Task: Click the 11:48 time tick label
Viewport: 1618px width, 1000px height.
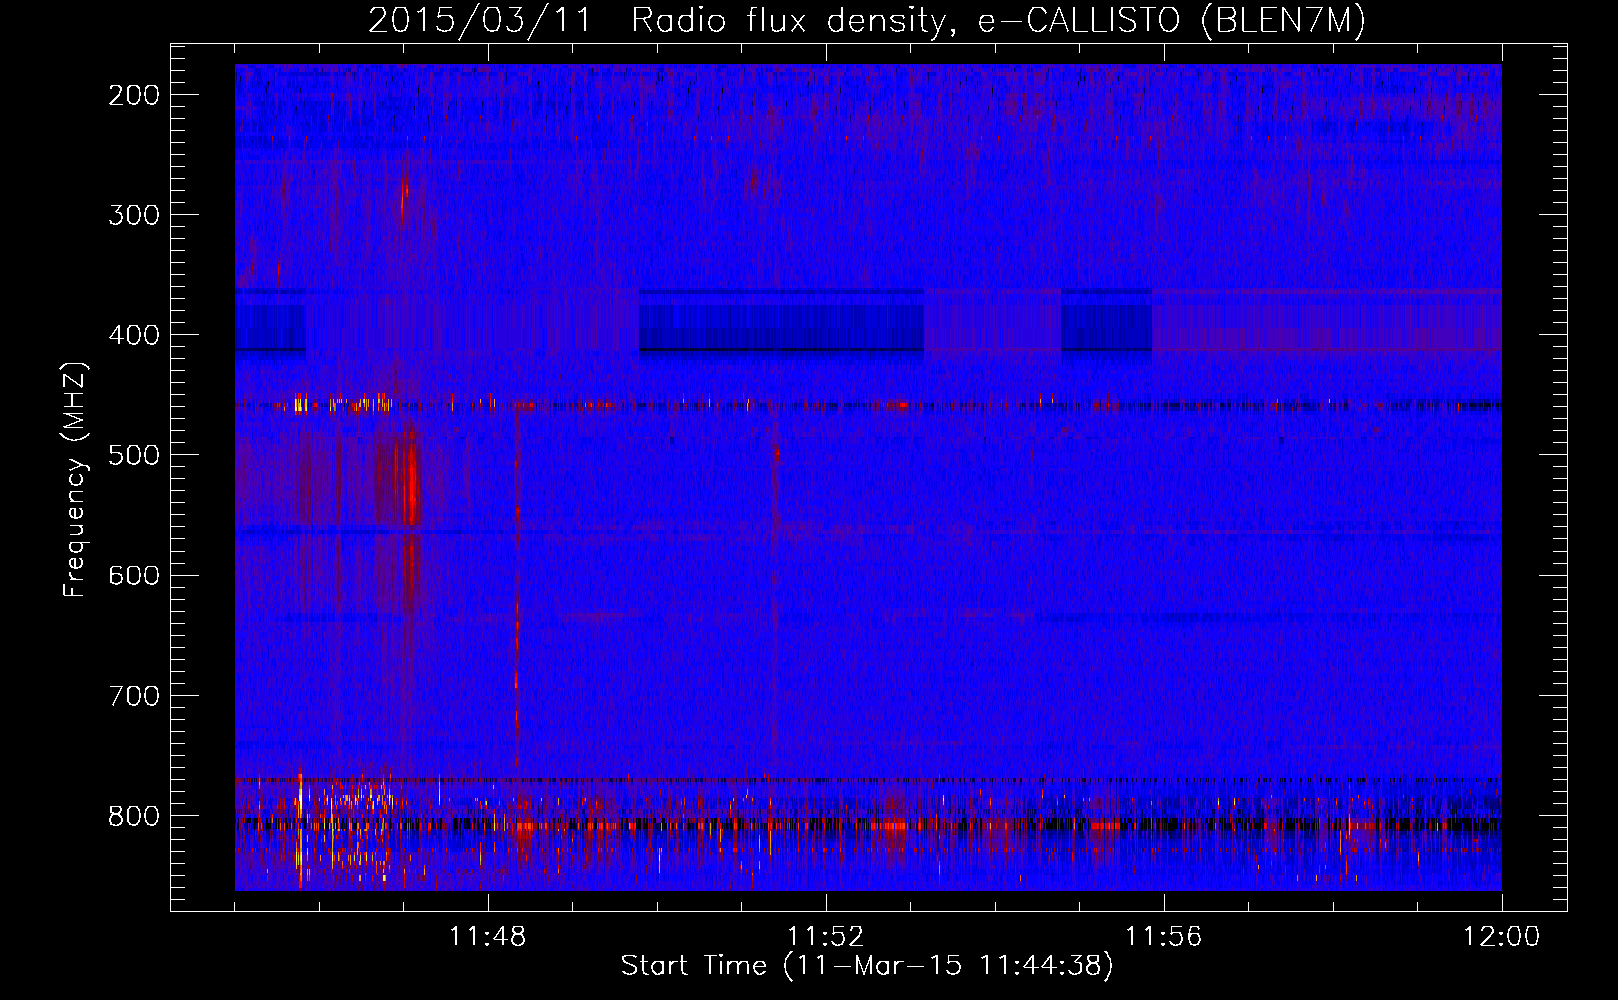Action: [488, 937]
